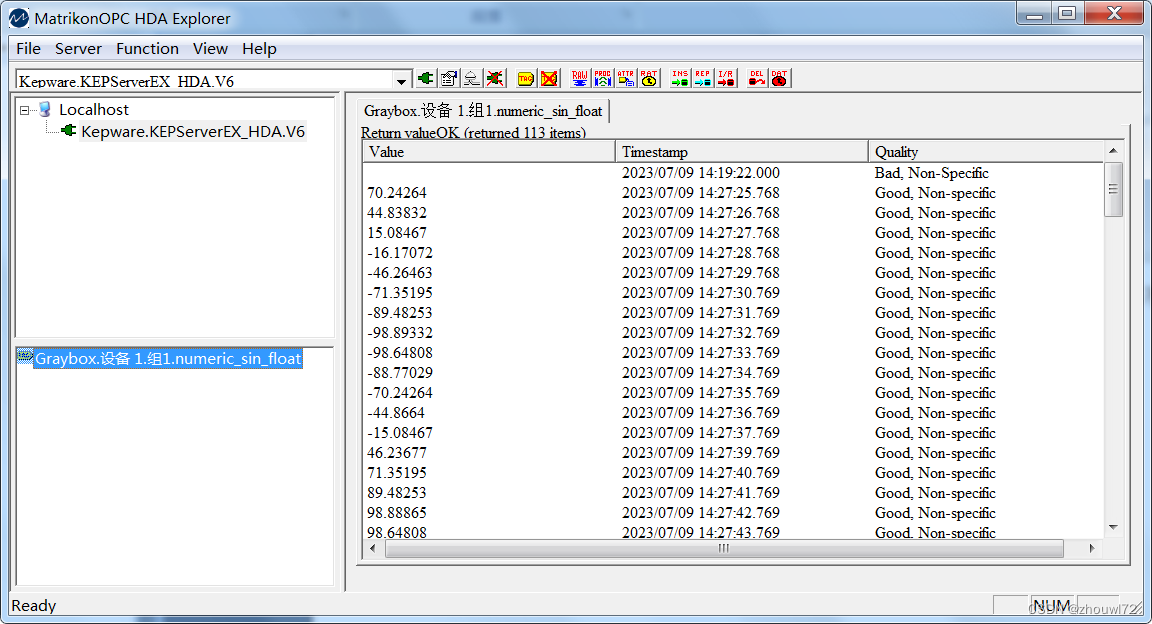Open the Server menu
Screen dimensions: 1152x624
[78, 49]
